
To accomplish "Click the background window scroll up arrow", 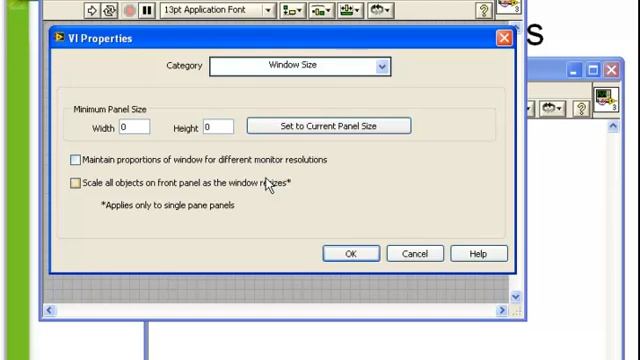I will point(613,127).
